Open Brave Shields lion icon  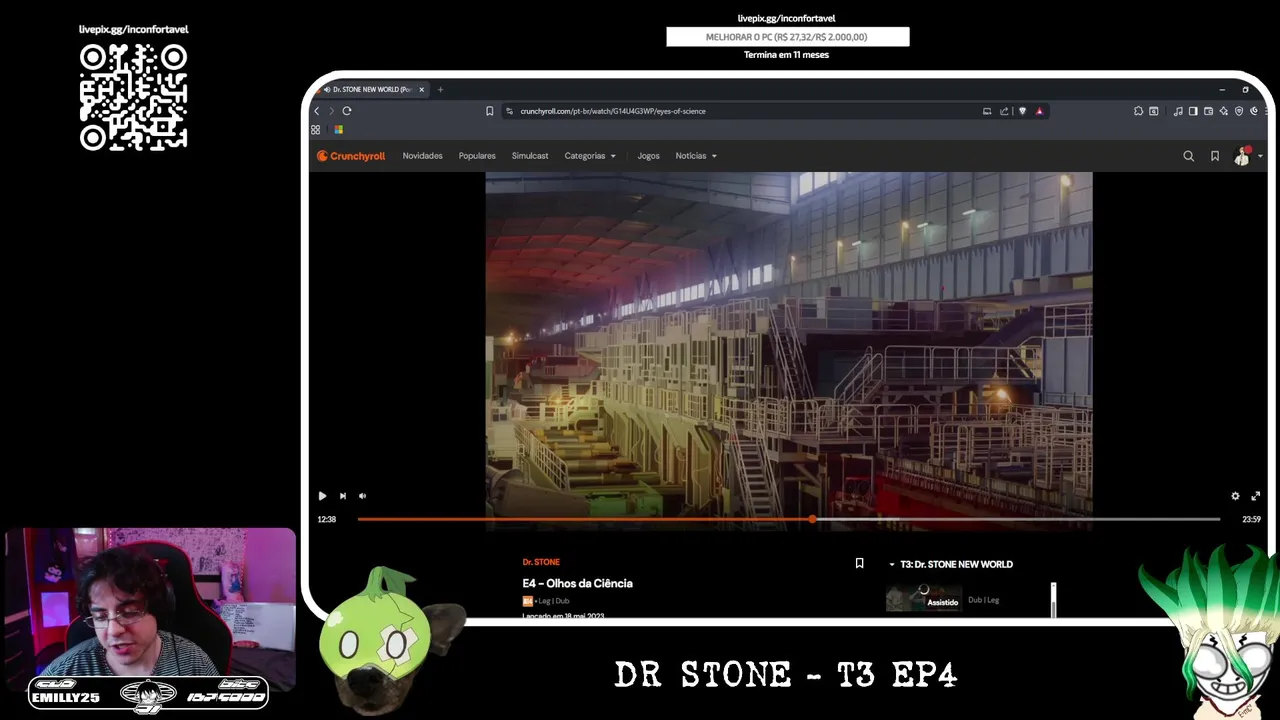click(1022, 111)
